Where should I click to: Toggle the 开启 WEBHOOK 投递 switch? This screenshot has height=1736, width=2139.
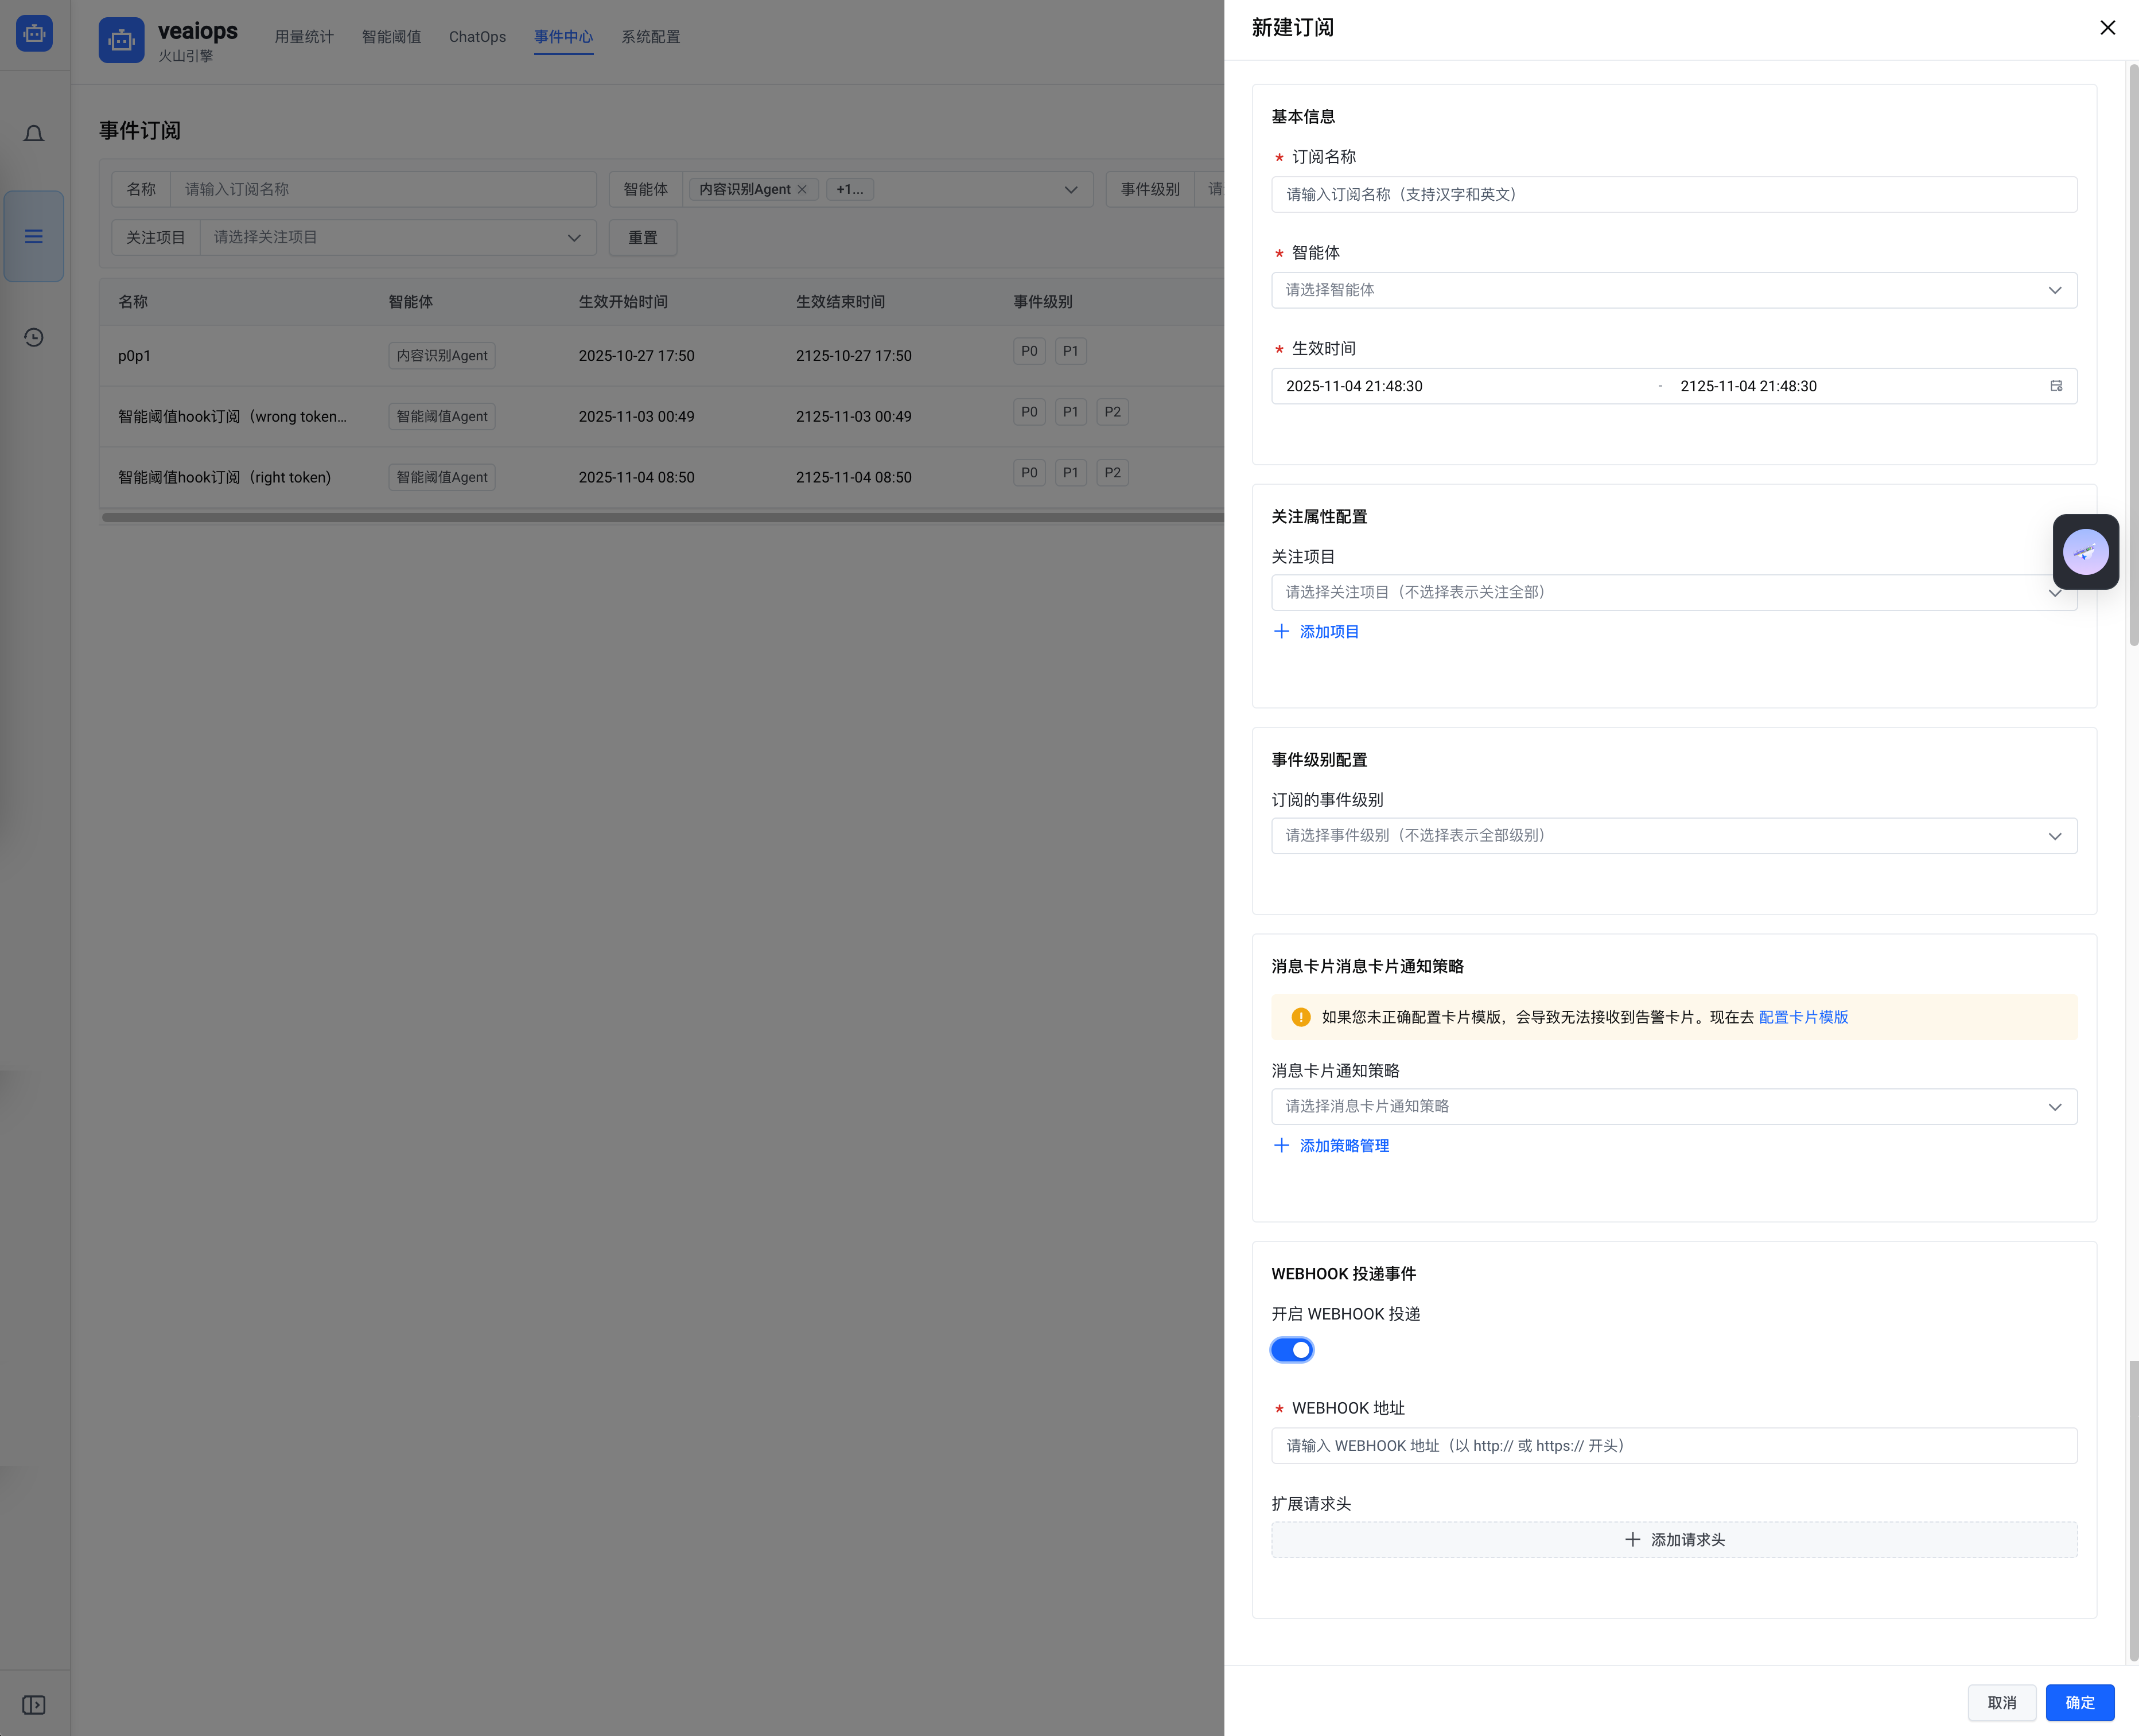(1292, 1350)
